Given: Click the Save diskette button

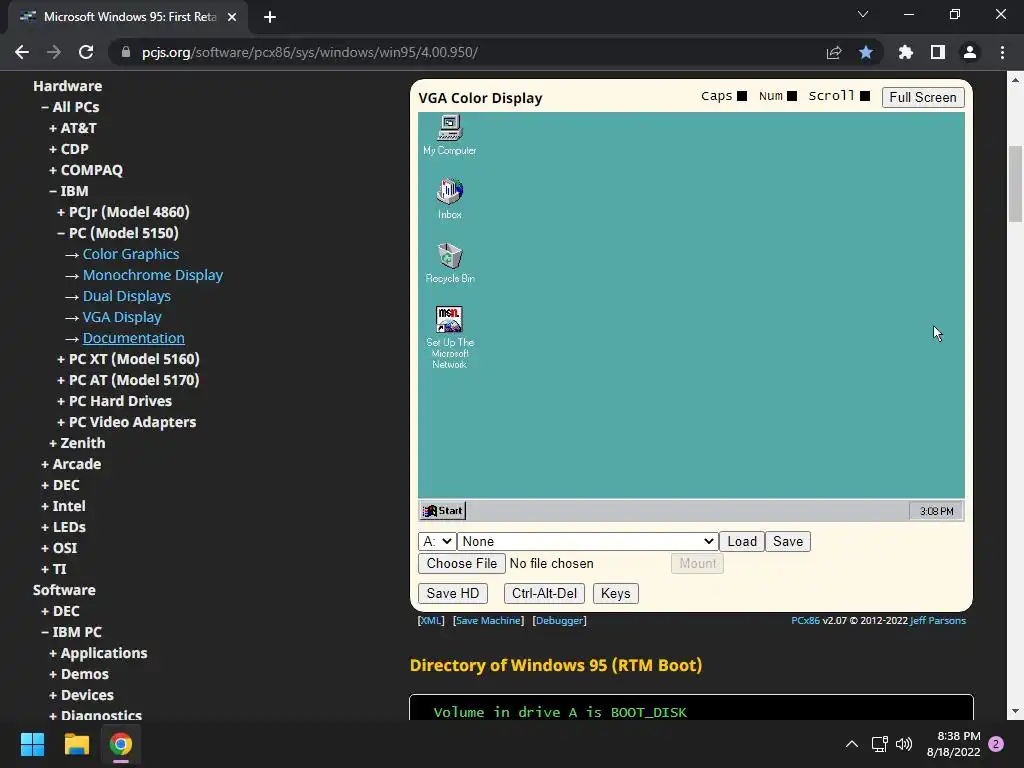Looking at the screenshot, I should [x=788, y=541].
